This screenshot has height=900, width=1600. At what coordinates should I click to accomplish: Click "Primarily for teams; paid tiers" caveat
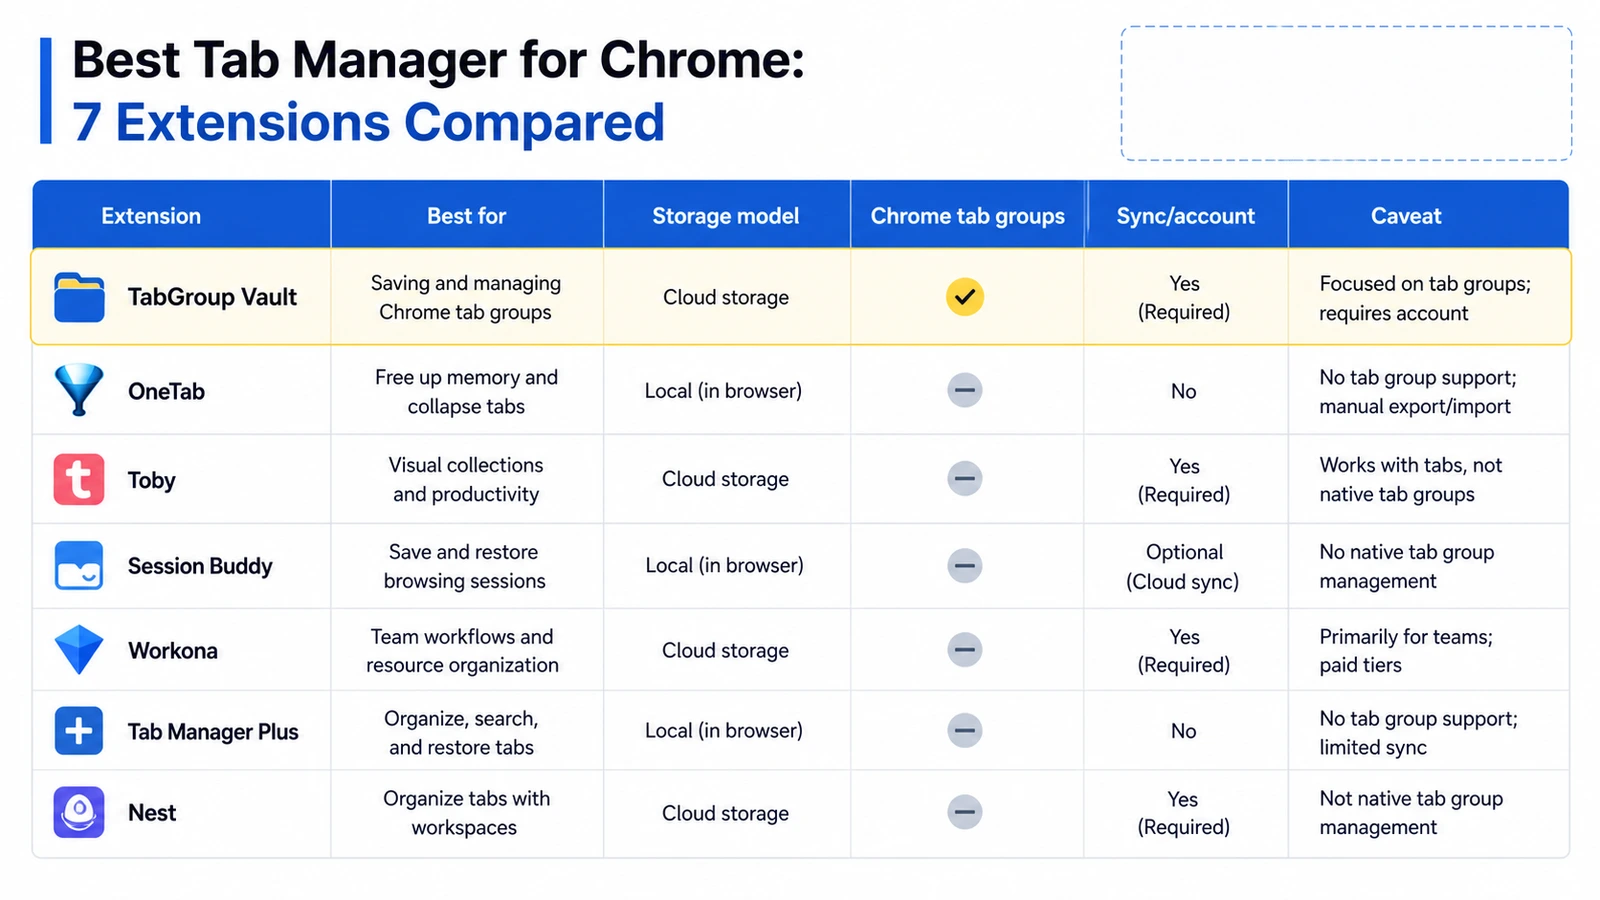(x=1406, y=650)
